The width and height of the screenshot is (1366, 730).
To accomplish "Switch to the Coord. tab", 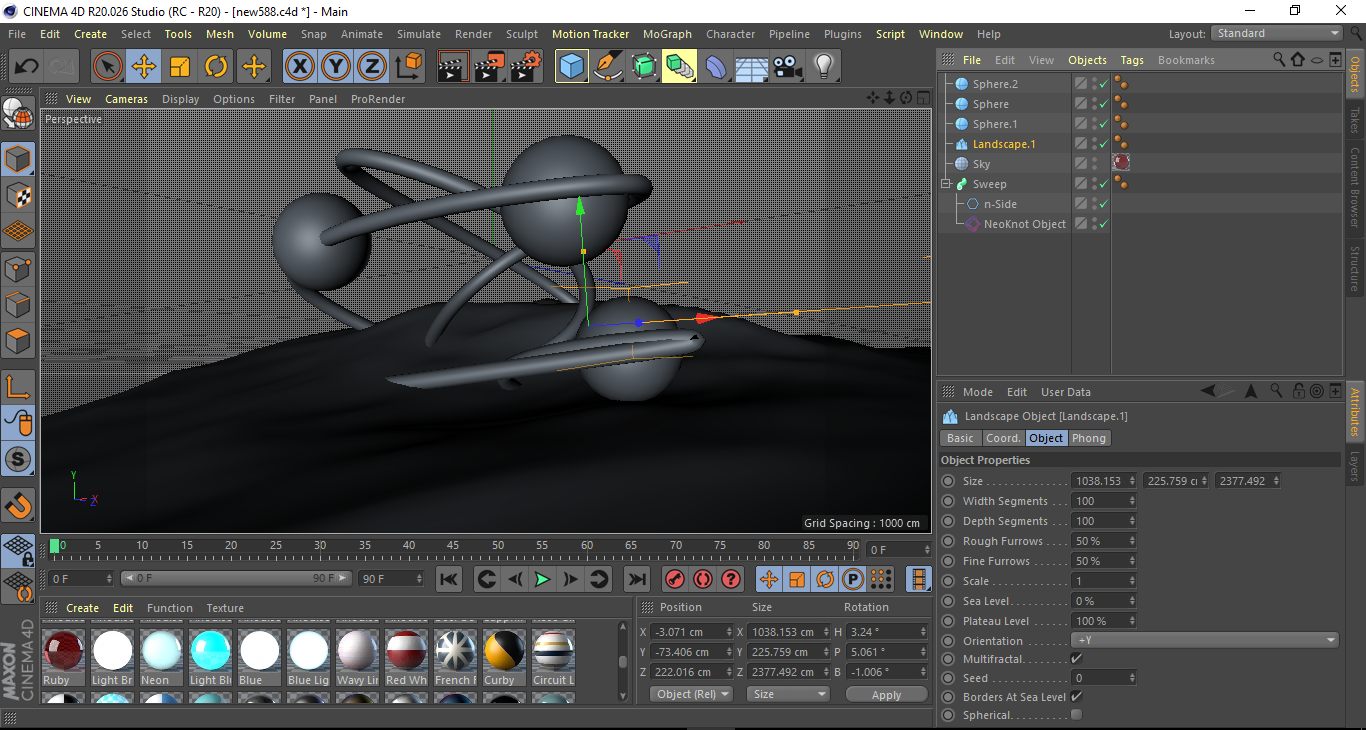I will [1003, 438].
